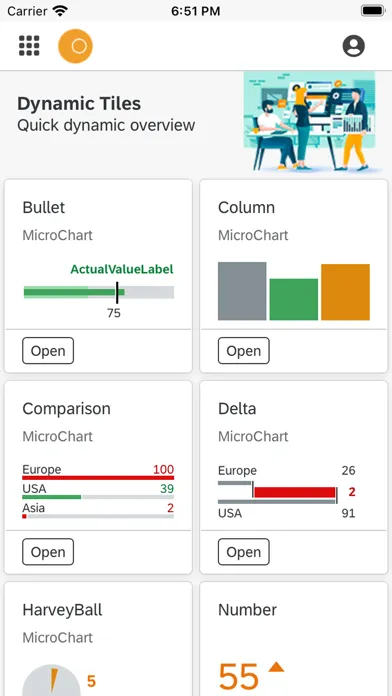Select the gray column chart bar
This screenshot has height=696, width=392.
(242, 291)
